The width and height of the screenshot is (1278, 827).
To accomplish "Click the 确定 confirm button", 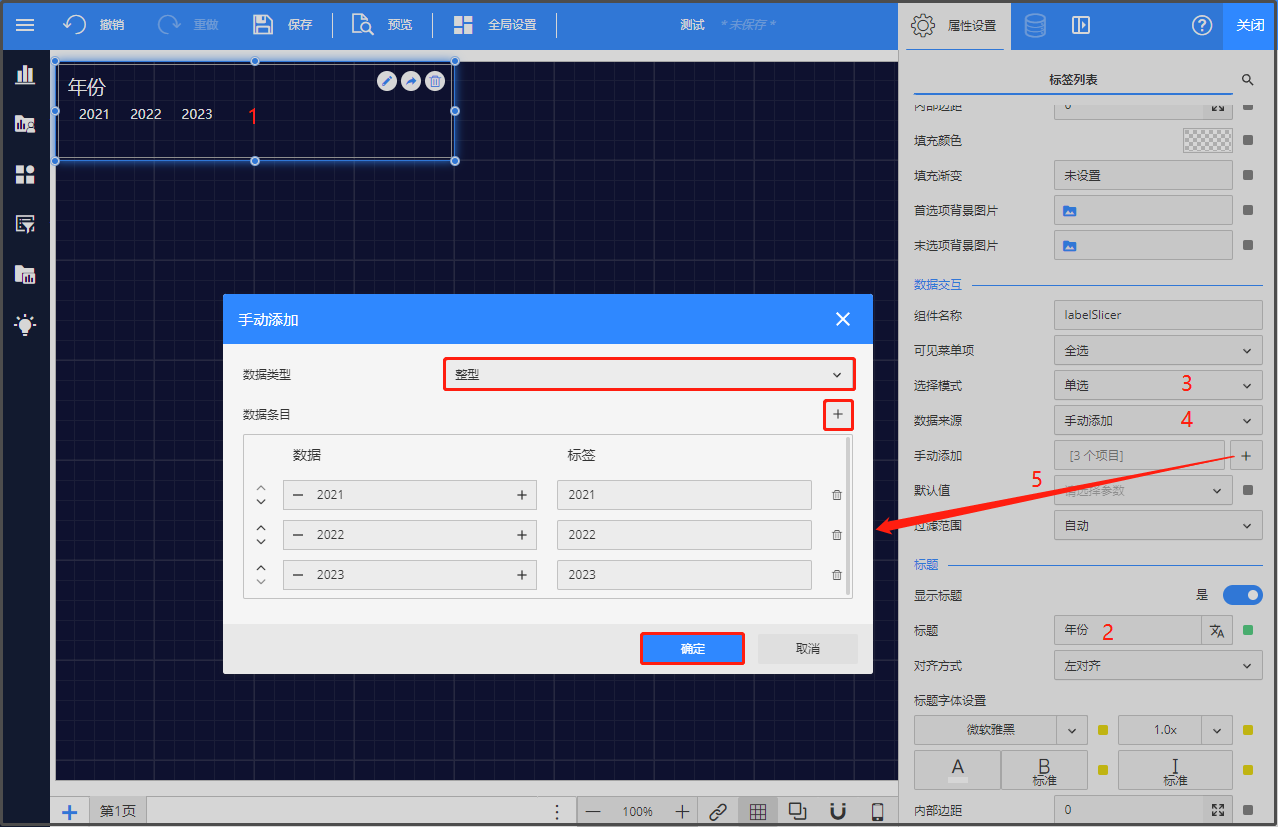I will click(x=692, y=649).
